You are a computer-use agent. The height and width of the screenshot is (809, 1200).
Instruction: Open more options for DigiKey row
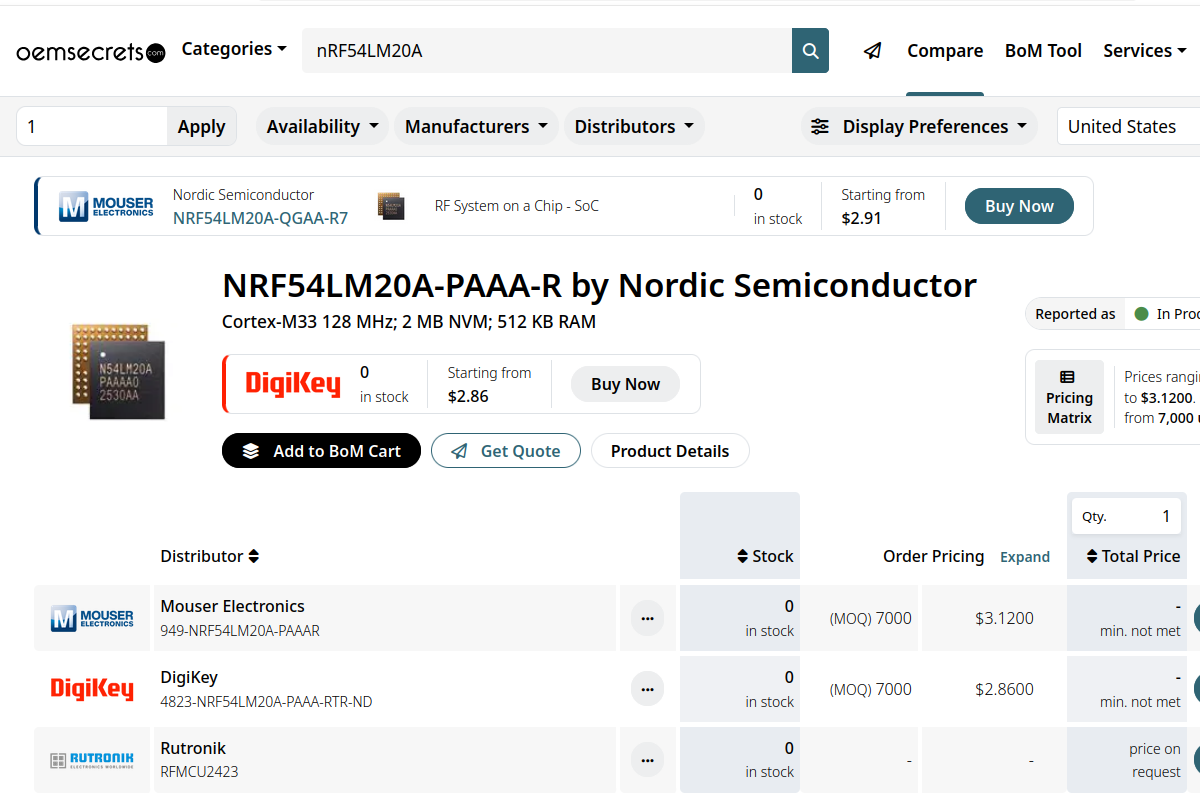pos(647,689)
